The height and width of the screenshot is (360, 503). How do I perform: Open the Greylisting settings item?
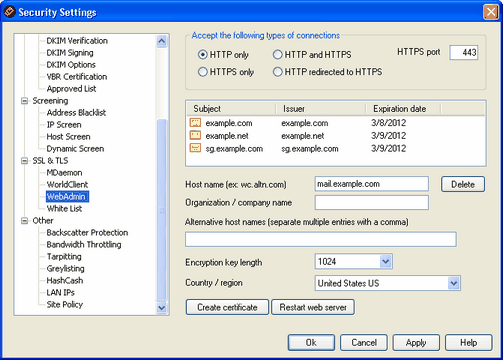(65, 269)
